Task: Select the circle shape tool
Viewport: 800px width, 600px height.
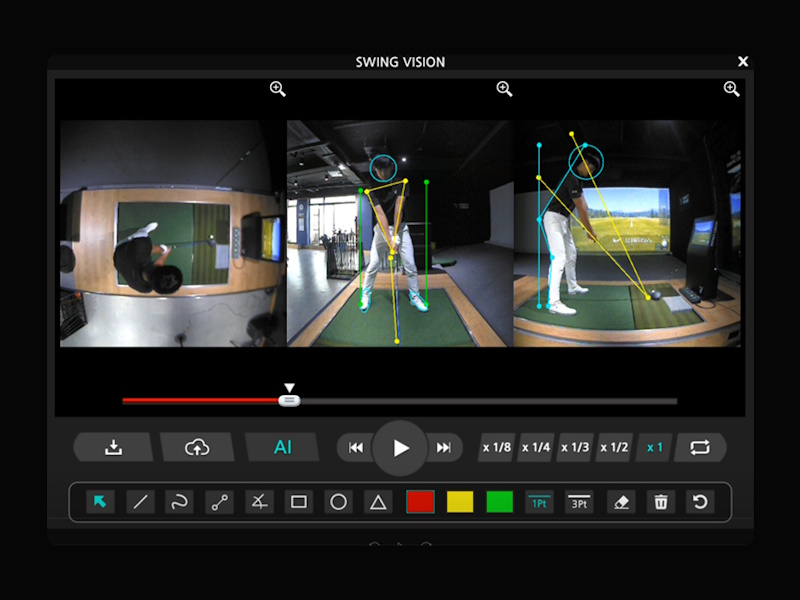Action: pos(338,502)
